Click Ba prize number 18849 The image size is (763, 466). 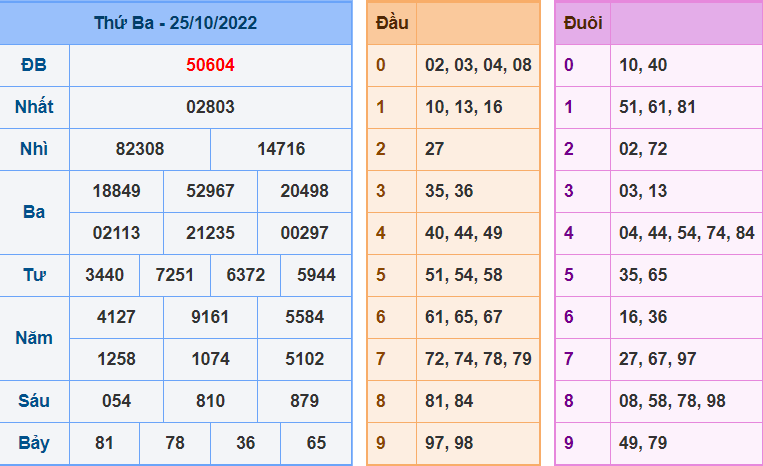point(116,191)
